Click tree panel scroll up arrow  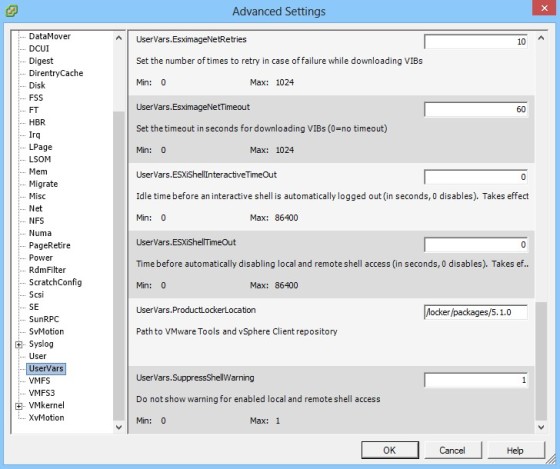coord(119,38)
